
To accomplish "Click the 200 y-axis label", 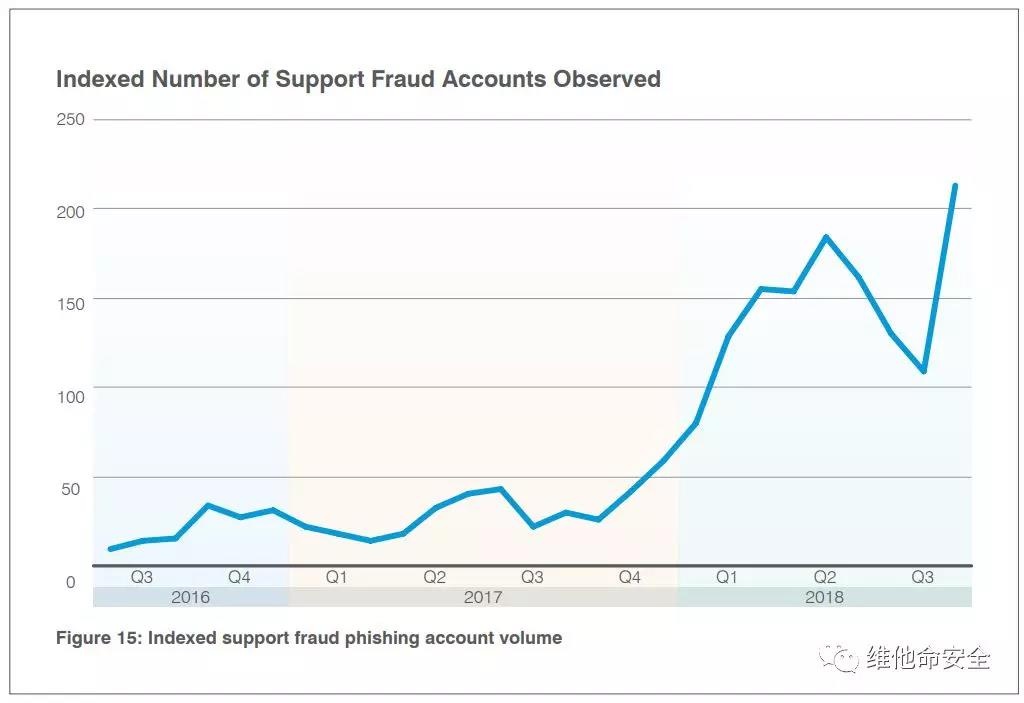I will coord(70,210).
